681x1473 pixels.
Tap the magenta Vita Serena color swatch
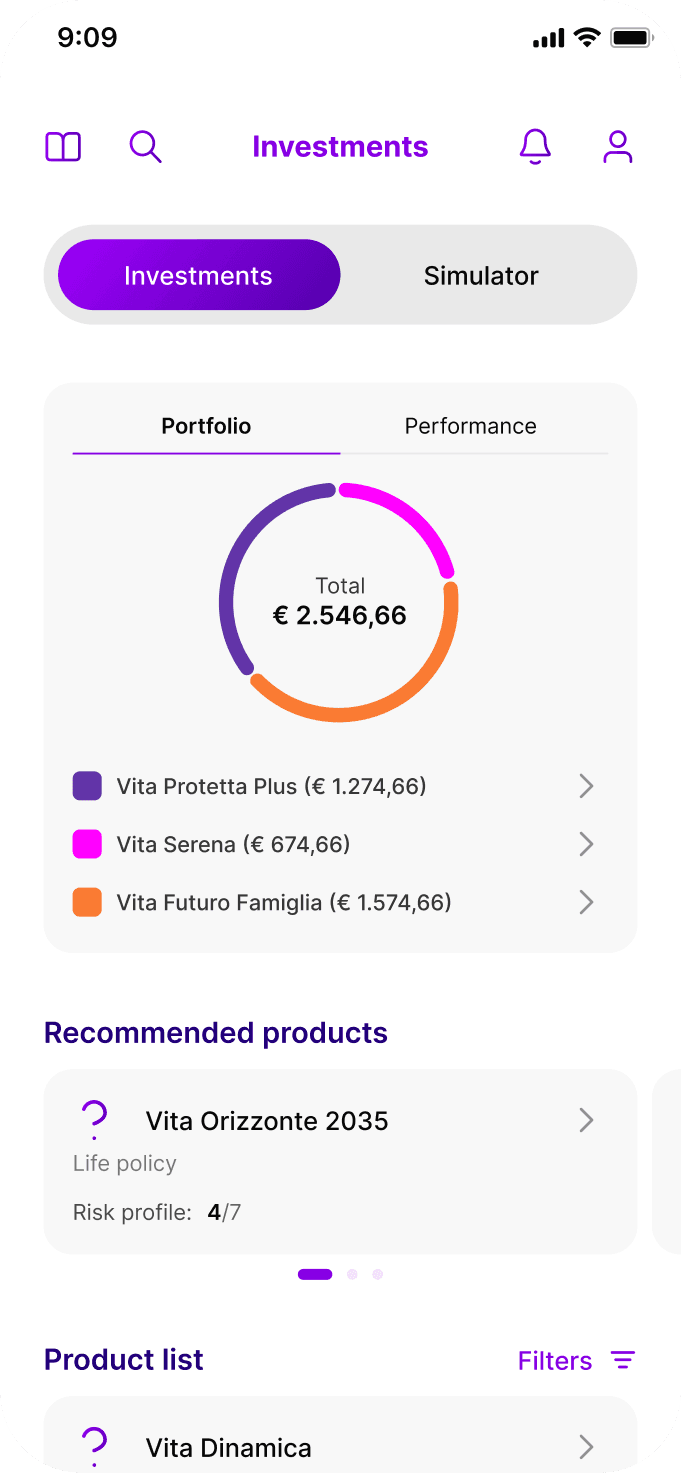87,844
